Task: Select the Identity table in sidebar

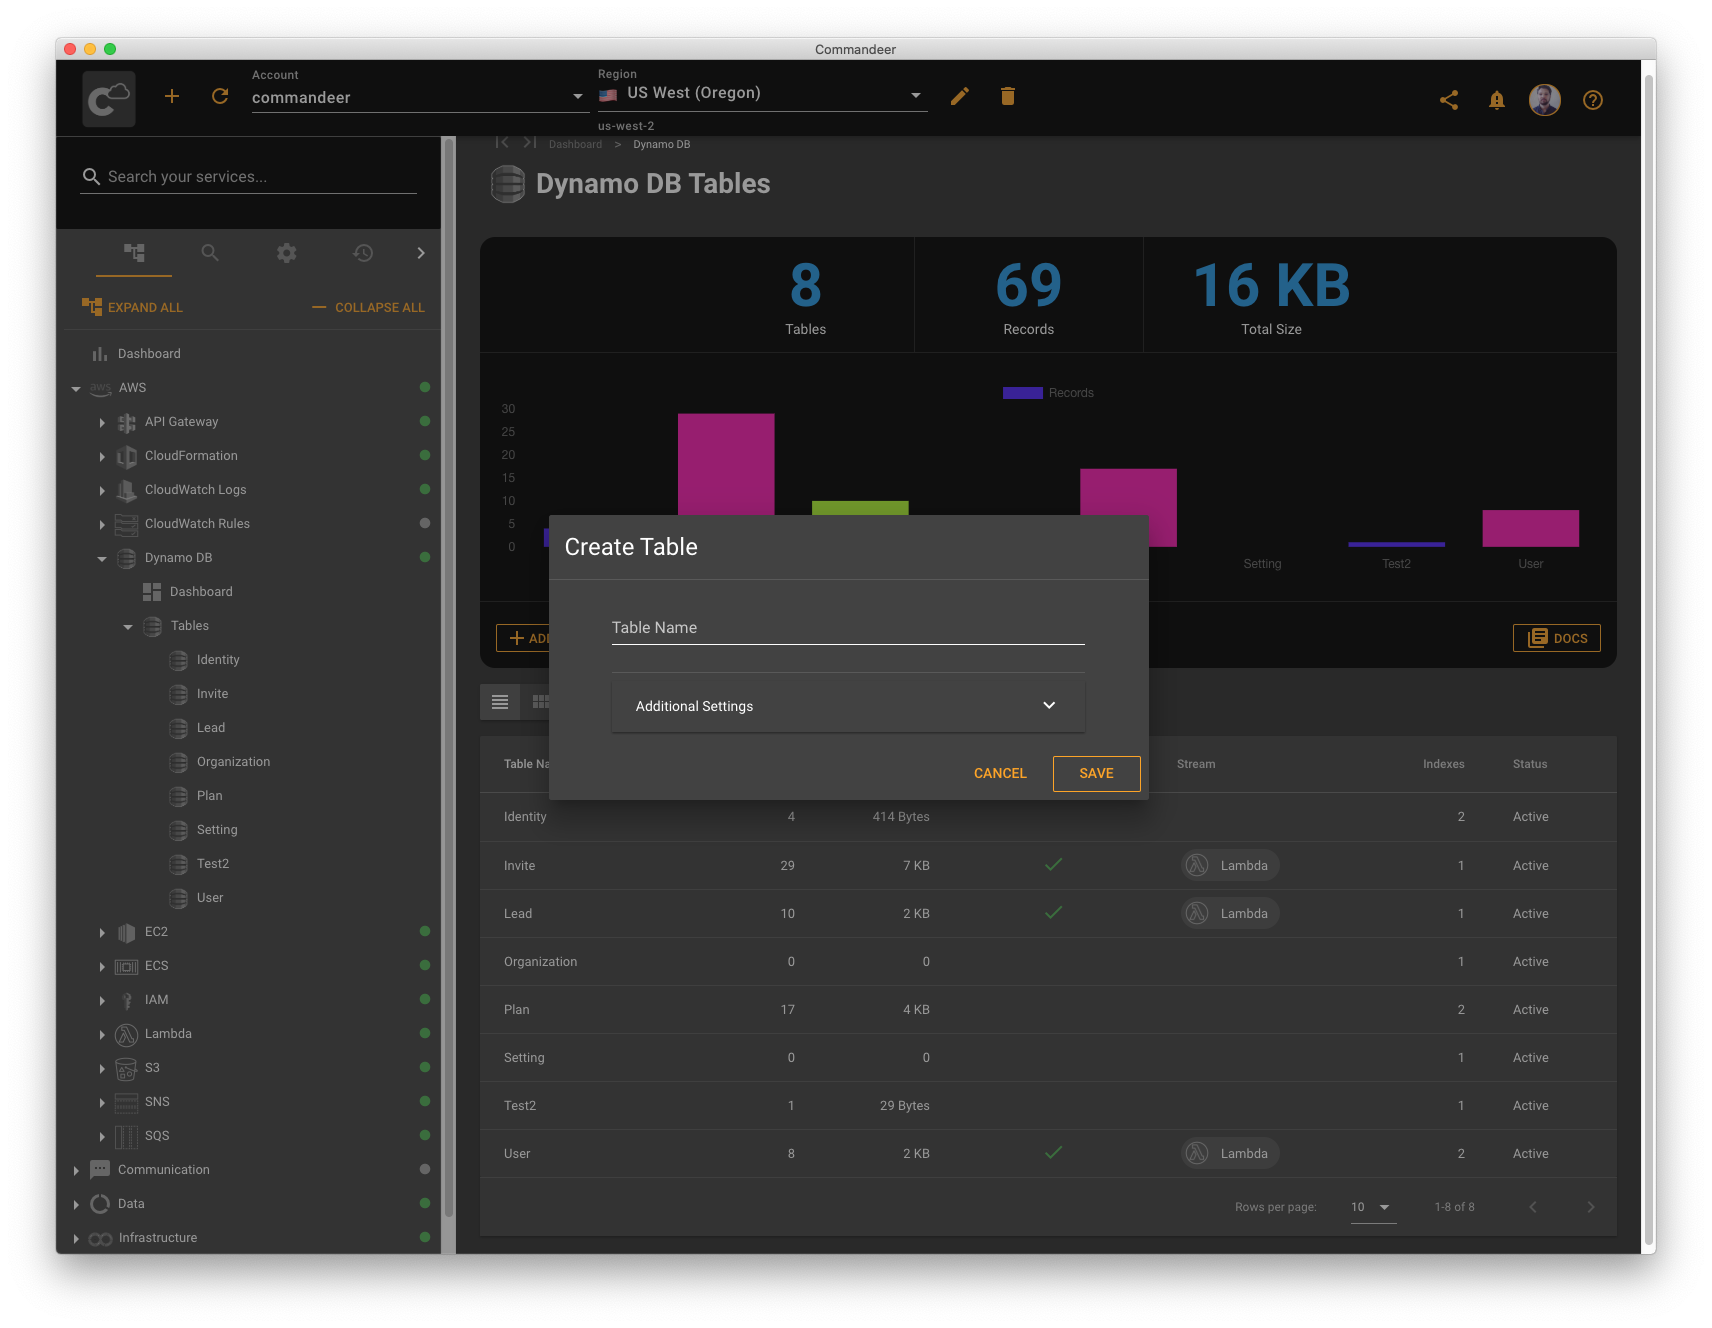Action: 218,660
